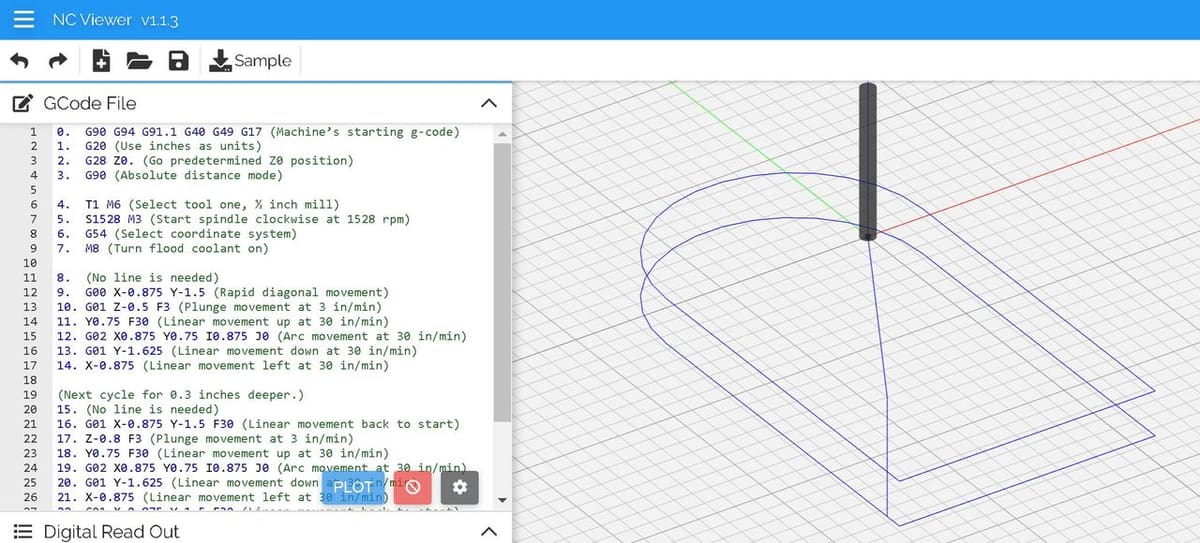1200x543 pixels.
Task: Create a new GCode file
Action: pos(101,61)
